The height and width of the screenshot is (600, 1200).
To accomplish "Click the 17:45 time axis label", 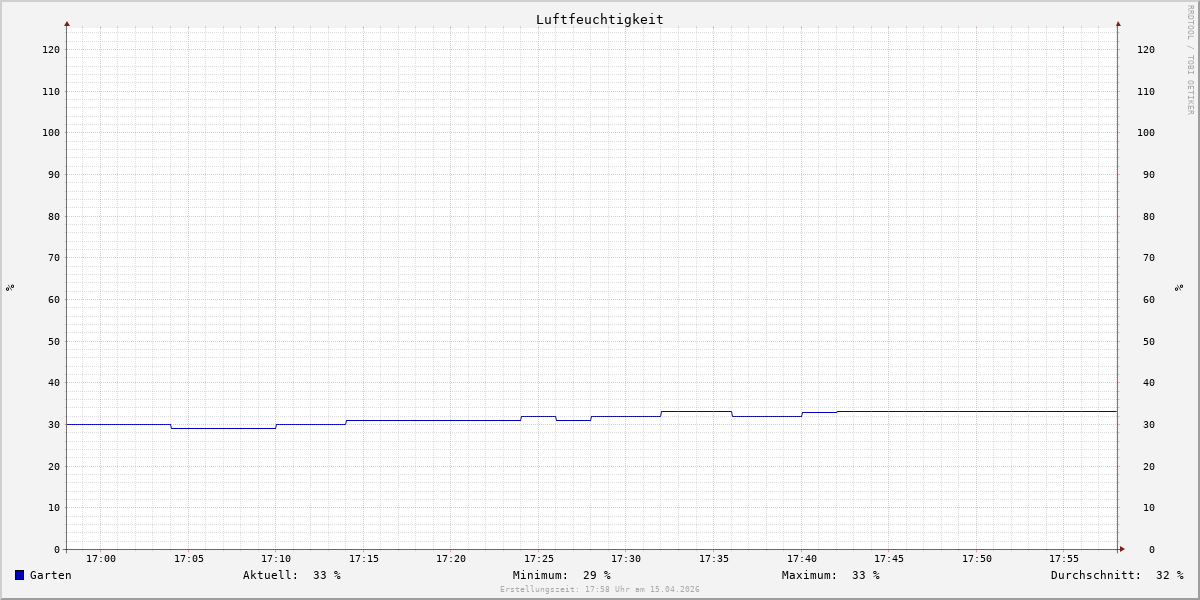I will 889,558.
